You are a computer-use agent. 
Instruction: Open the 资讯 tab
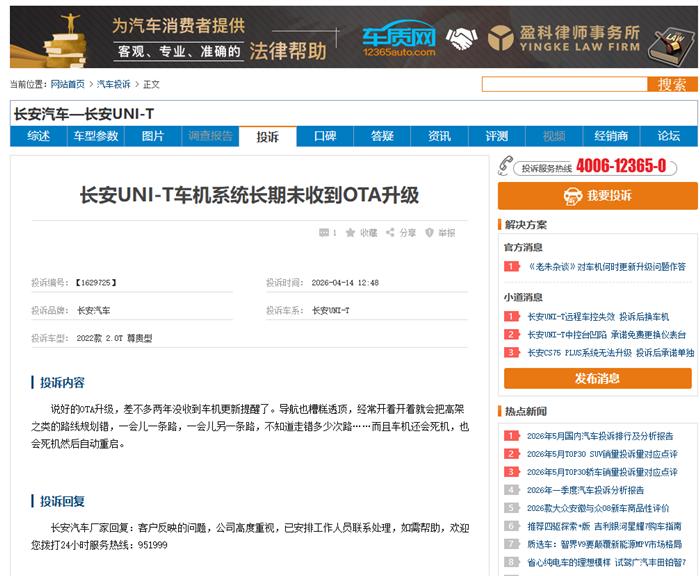440,136
